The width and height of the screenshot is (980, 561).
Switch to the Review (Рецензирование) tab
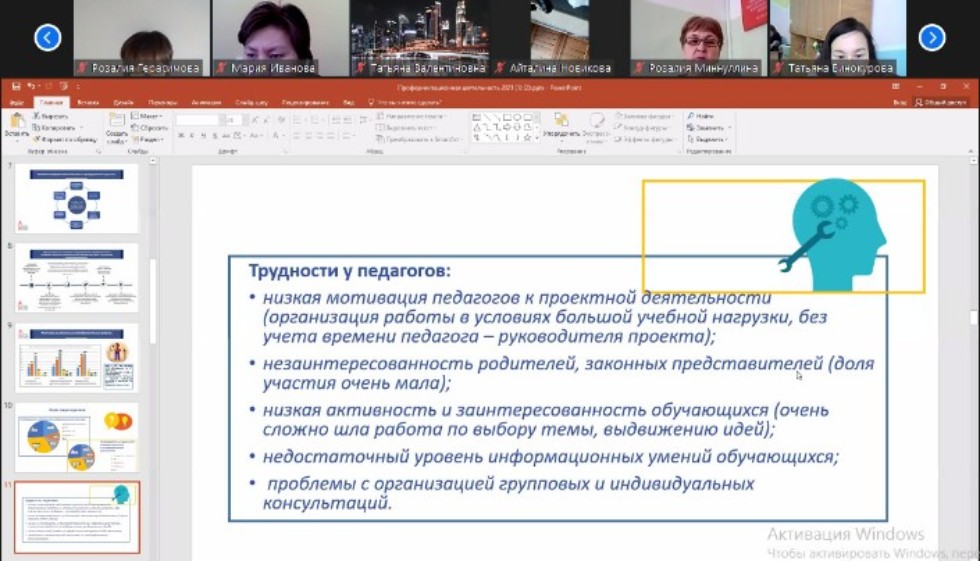pyautogui.click(x=306, y=102)
